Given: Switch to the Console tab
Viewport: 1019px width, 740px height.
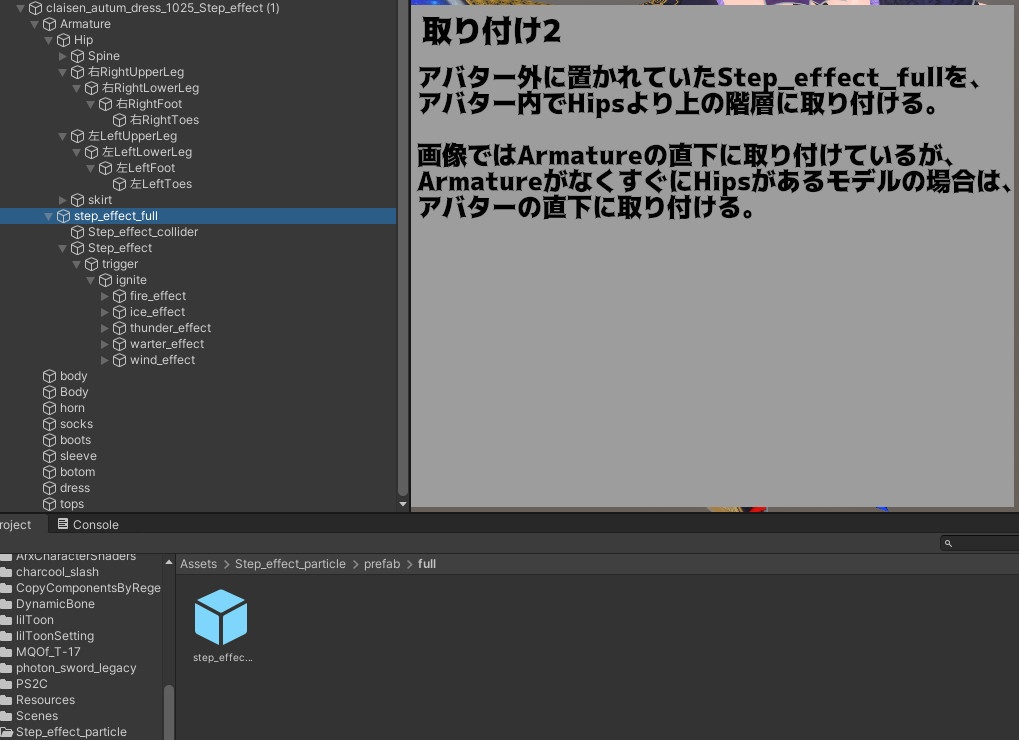Looking at the screenshot, I should pyautogui.click(x=94, y=524).
